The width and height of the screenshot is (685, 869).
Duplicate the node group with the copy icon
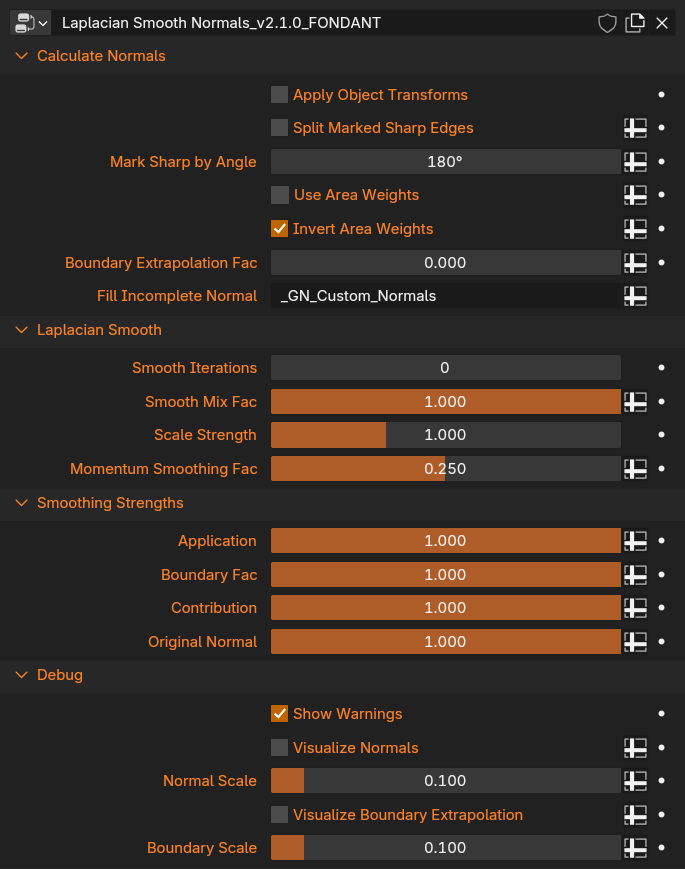[635, 23]
